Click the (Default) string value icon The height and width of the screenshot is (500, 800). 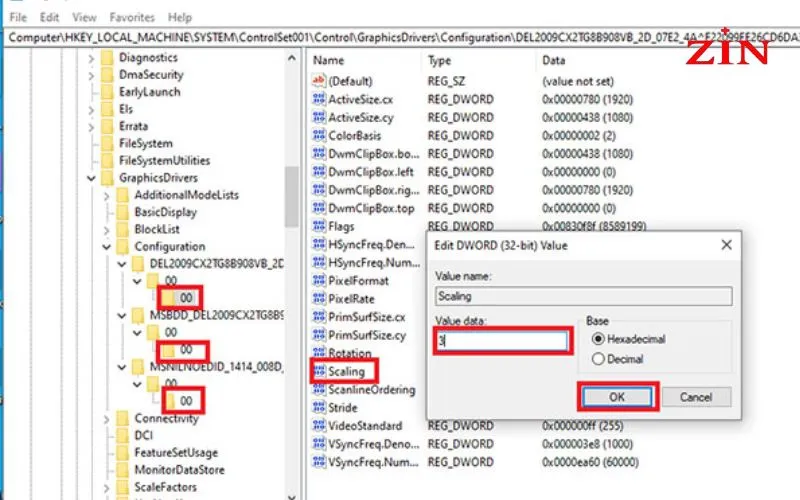click(319, 81)
